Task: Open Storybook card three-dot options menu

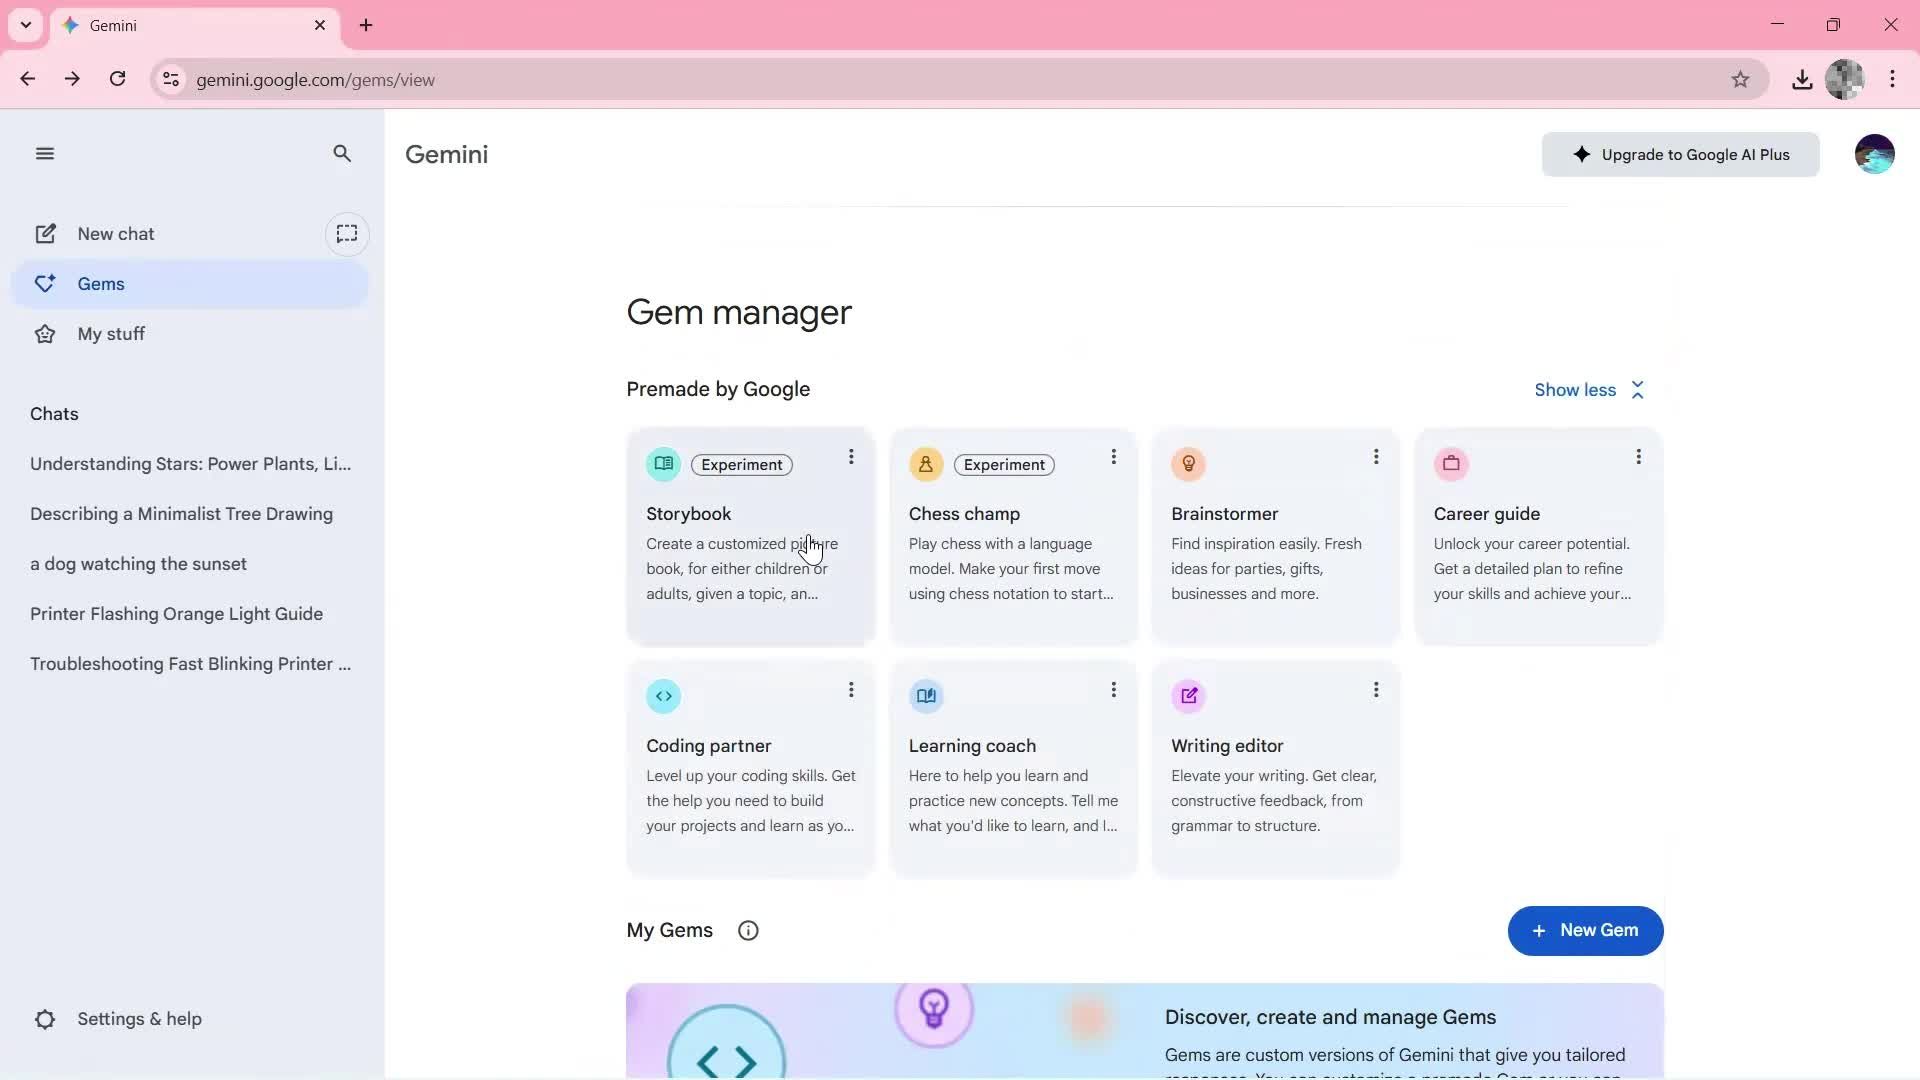Action: point(851,457)
